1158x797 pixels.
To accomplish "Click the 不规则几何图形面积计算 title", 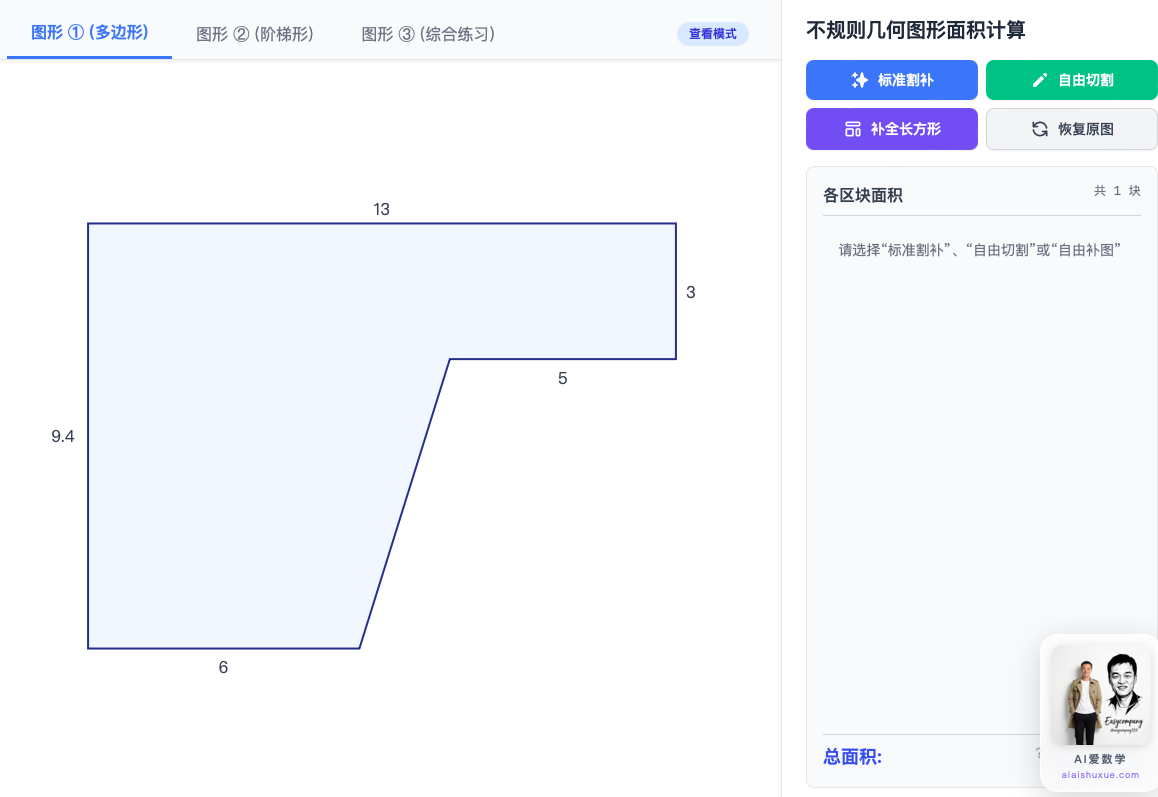I will pyautogui.click(x=915, y=30).
